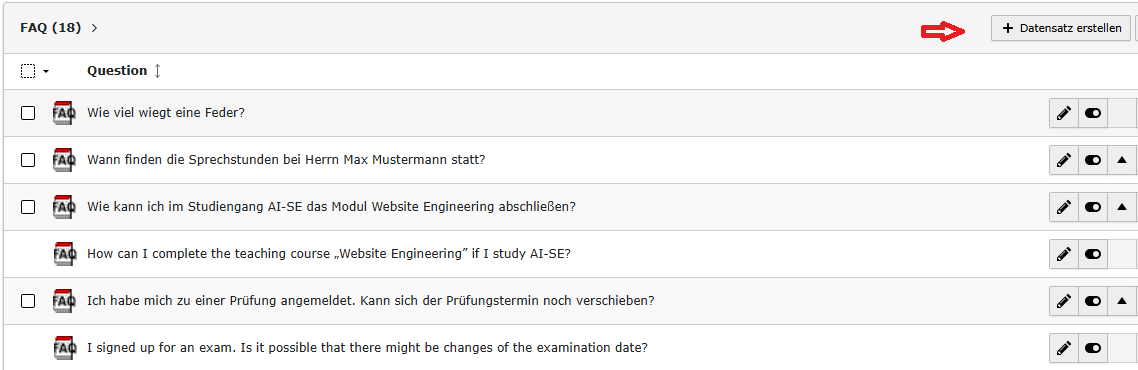Edit the 'How can I complete' English record
The image size is (1138, 370).
(1064, 254)
